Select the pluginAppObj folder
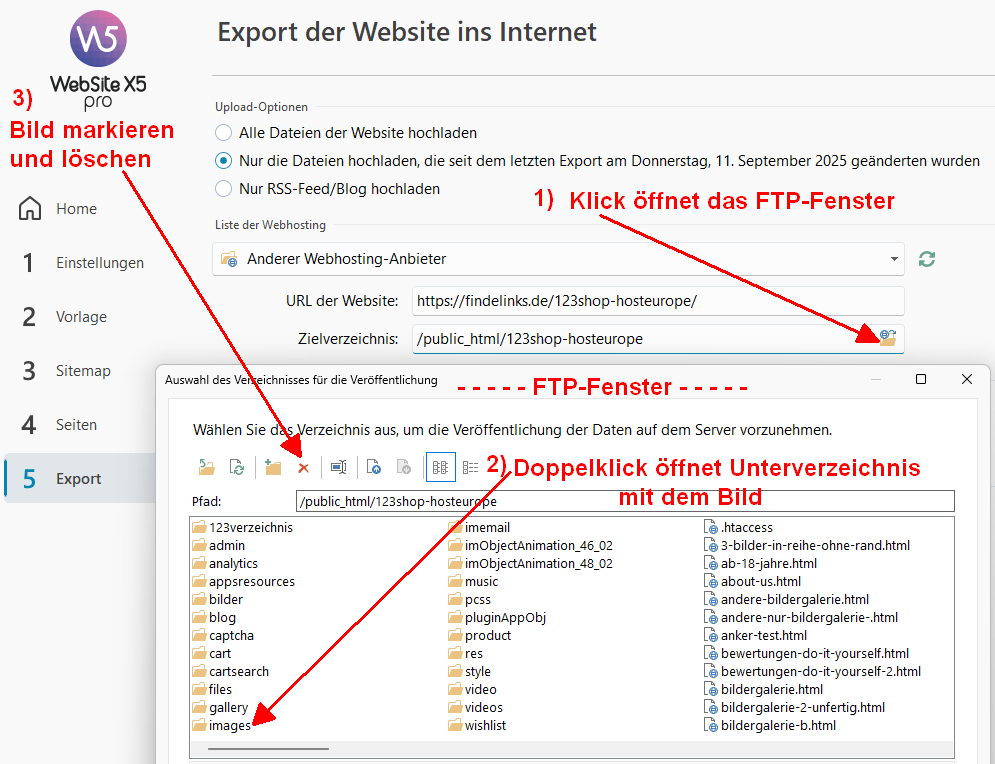 (498, 617)
